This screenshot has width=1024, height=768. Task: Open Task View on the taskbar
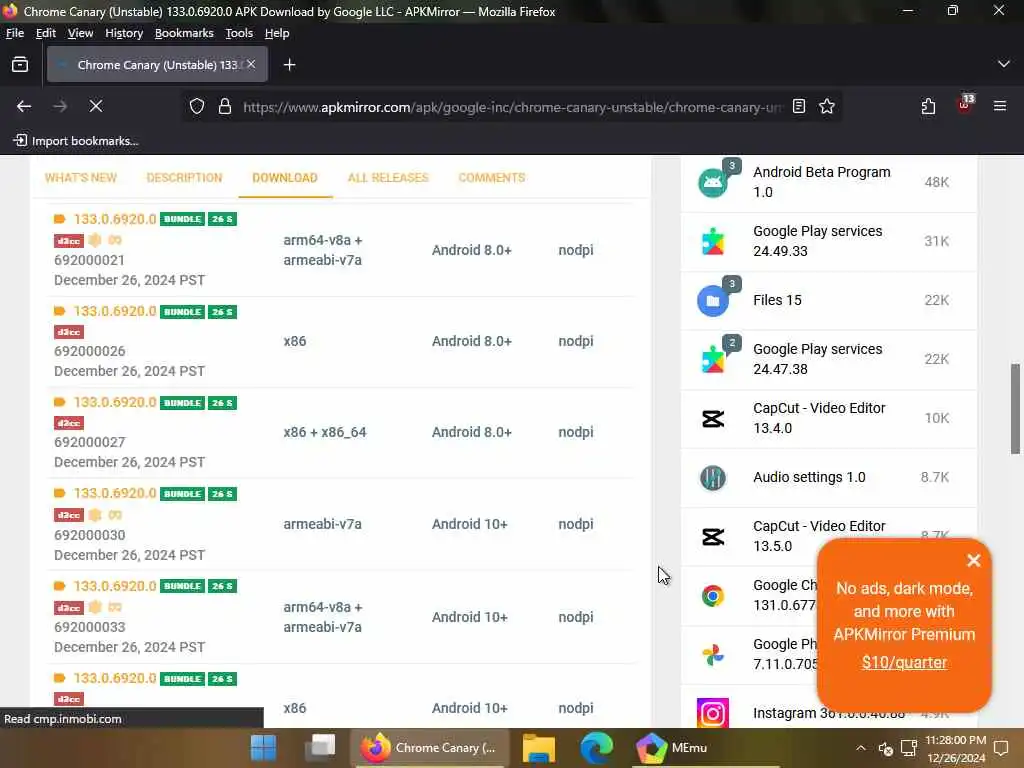click(320, 748)
